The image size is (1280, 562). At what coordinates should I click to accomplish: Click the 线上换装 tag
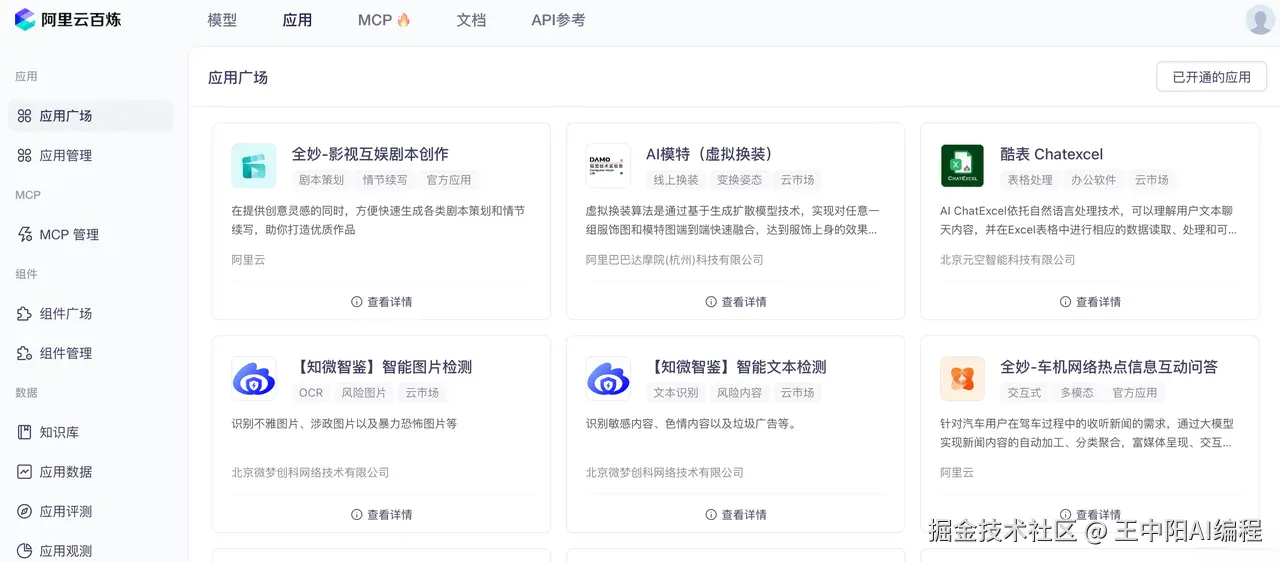pos(676,180)
